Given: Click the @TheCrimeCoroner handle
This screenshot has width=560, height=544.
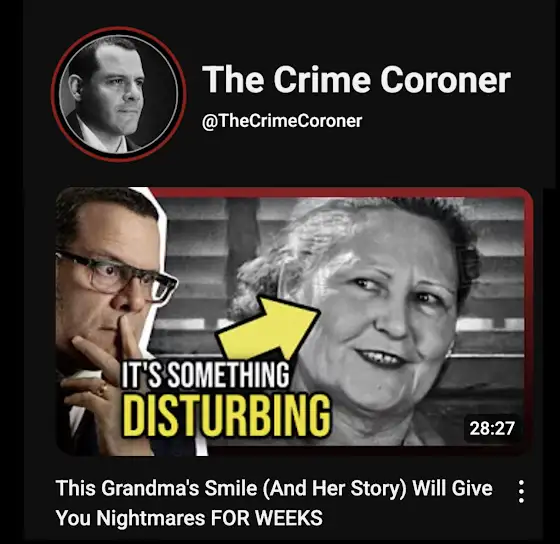Looking at the screenshot, I should [282, 121].
